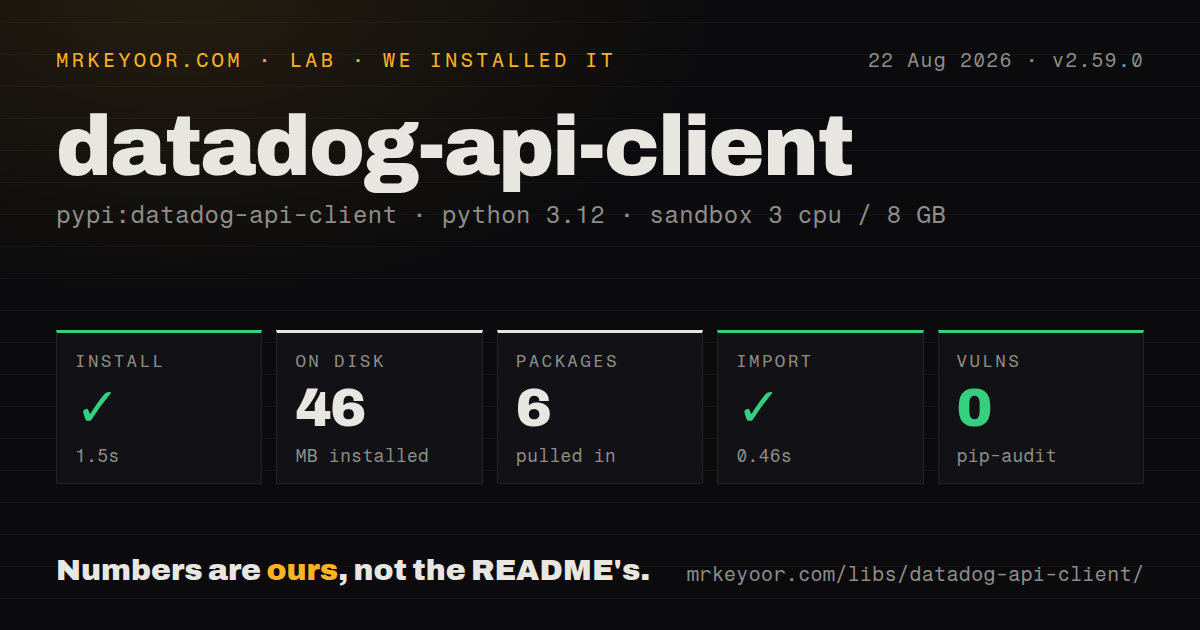
Task: Open the mrkeyoor.com/libs/datadog-api-client/ URL
Action: 914,575
